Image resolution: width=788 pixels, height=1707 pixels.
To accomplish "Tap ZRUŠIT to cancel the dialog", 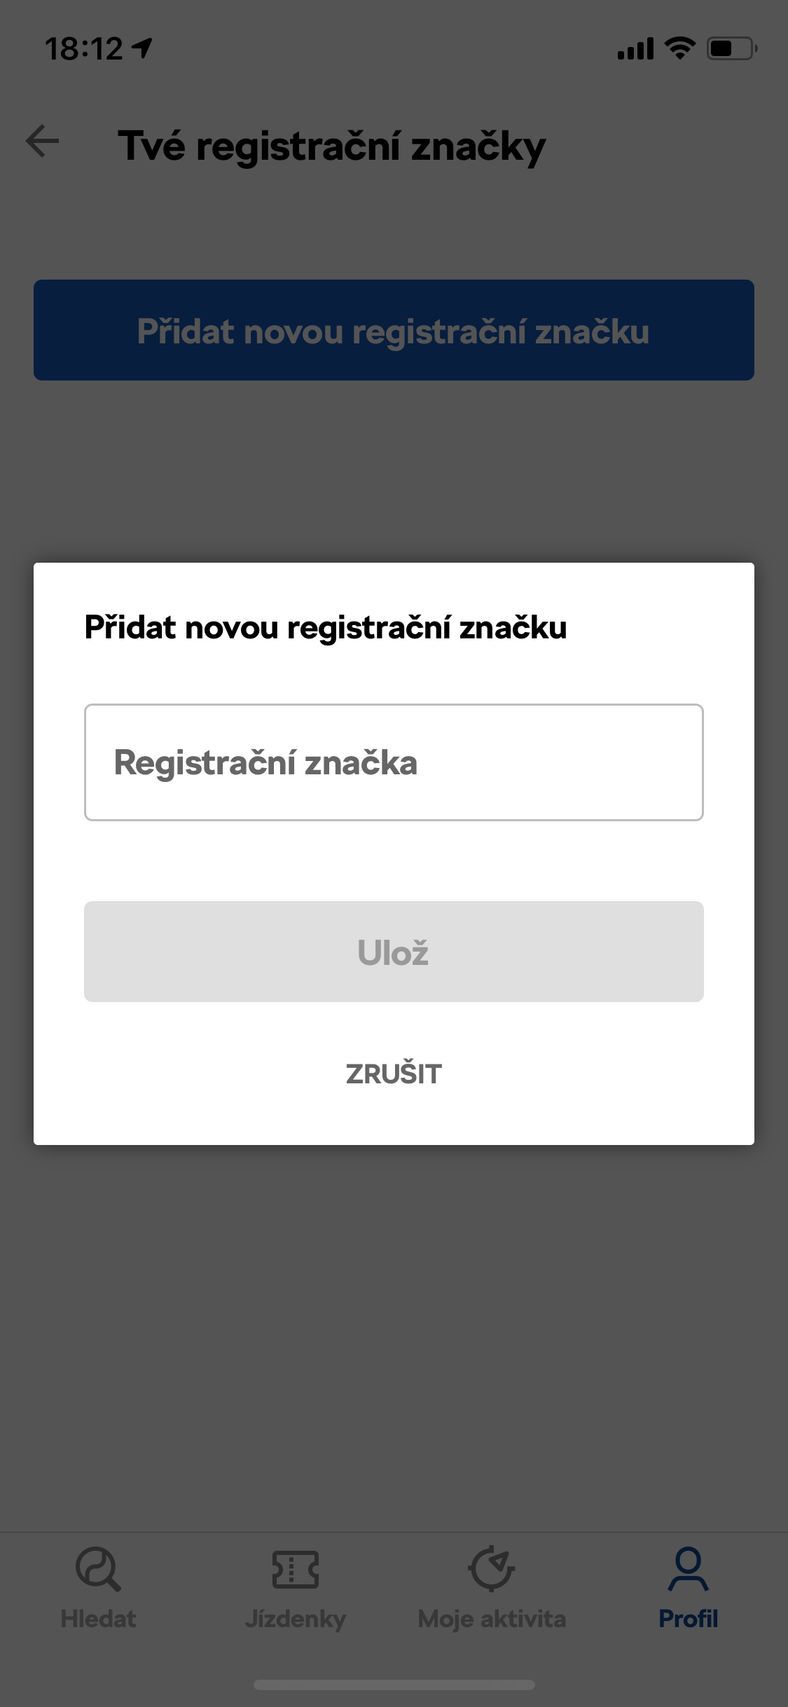I will tap(393, 1073).
